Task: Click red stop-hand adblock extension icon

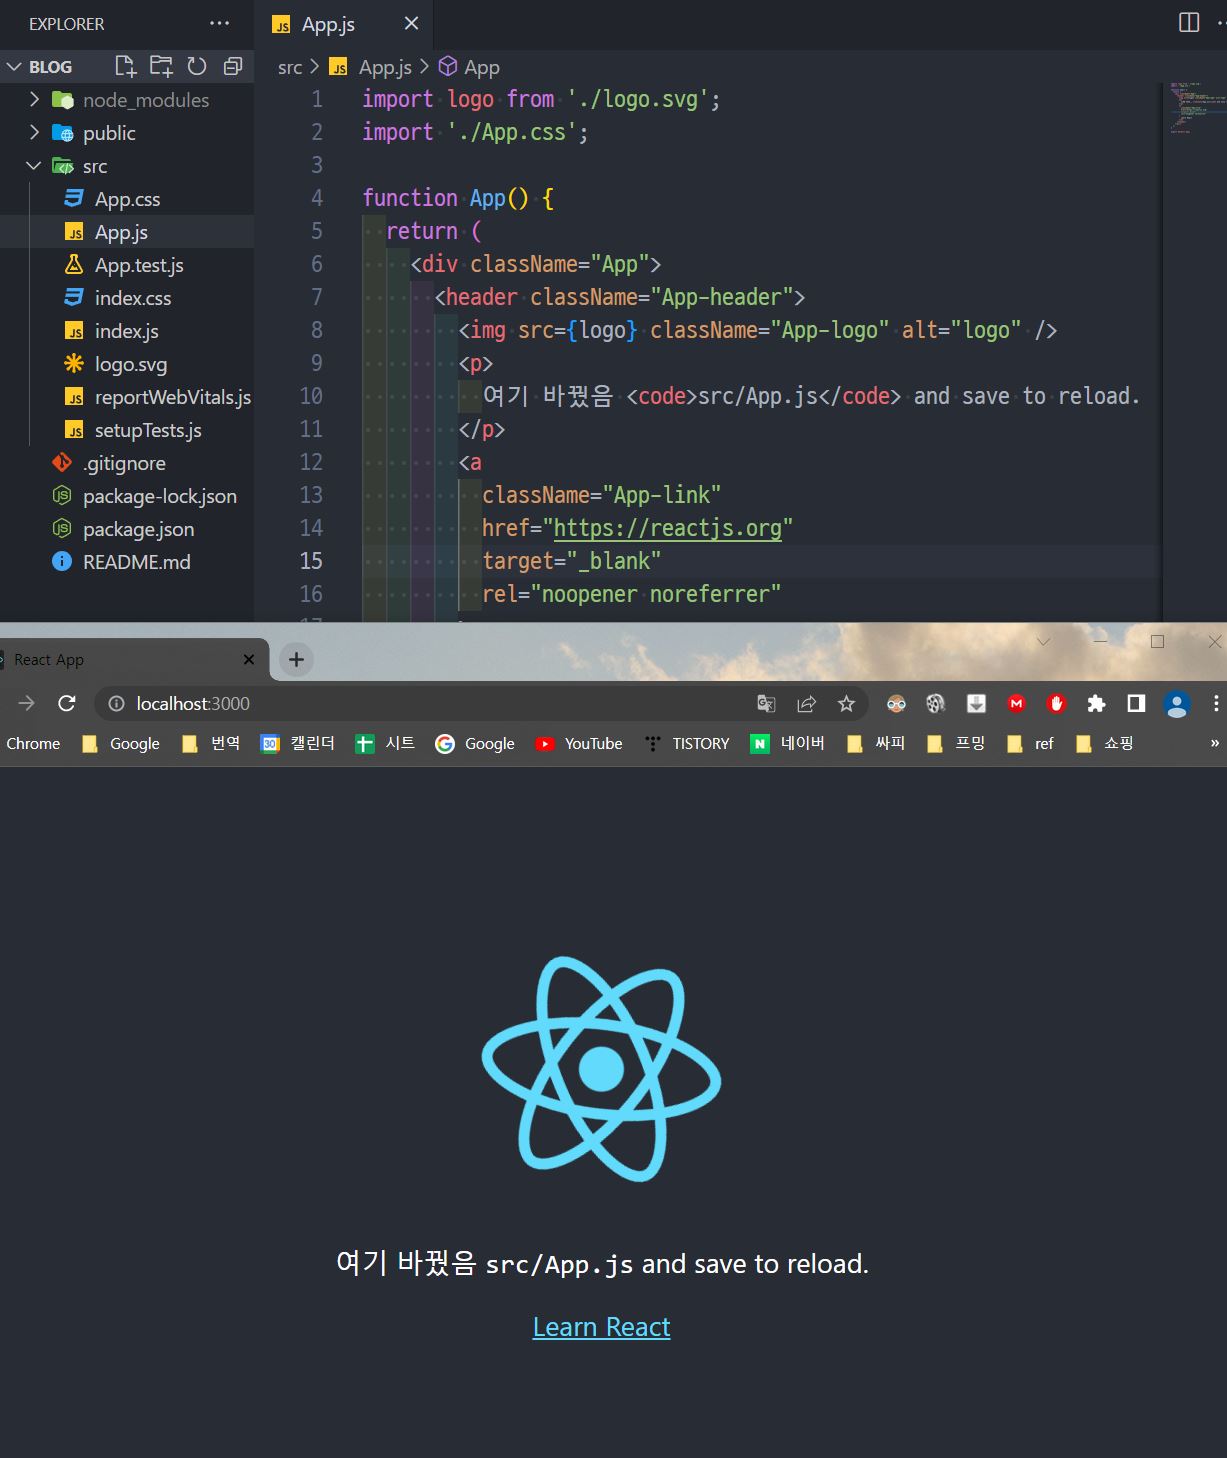Action: 1056,704
